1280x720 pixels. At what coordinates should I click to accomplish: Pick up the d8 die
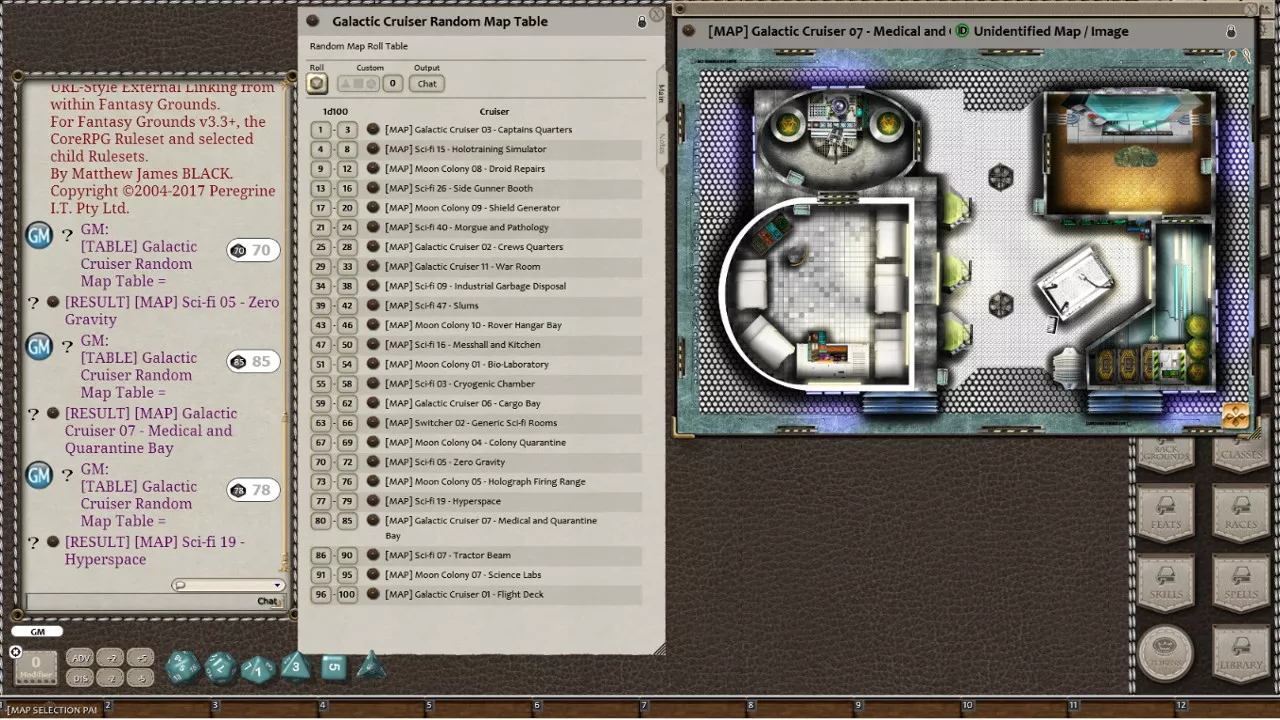(296, 665)
